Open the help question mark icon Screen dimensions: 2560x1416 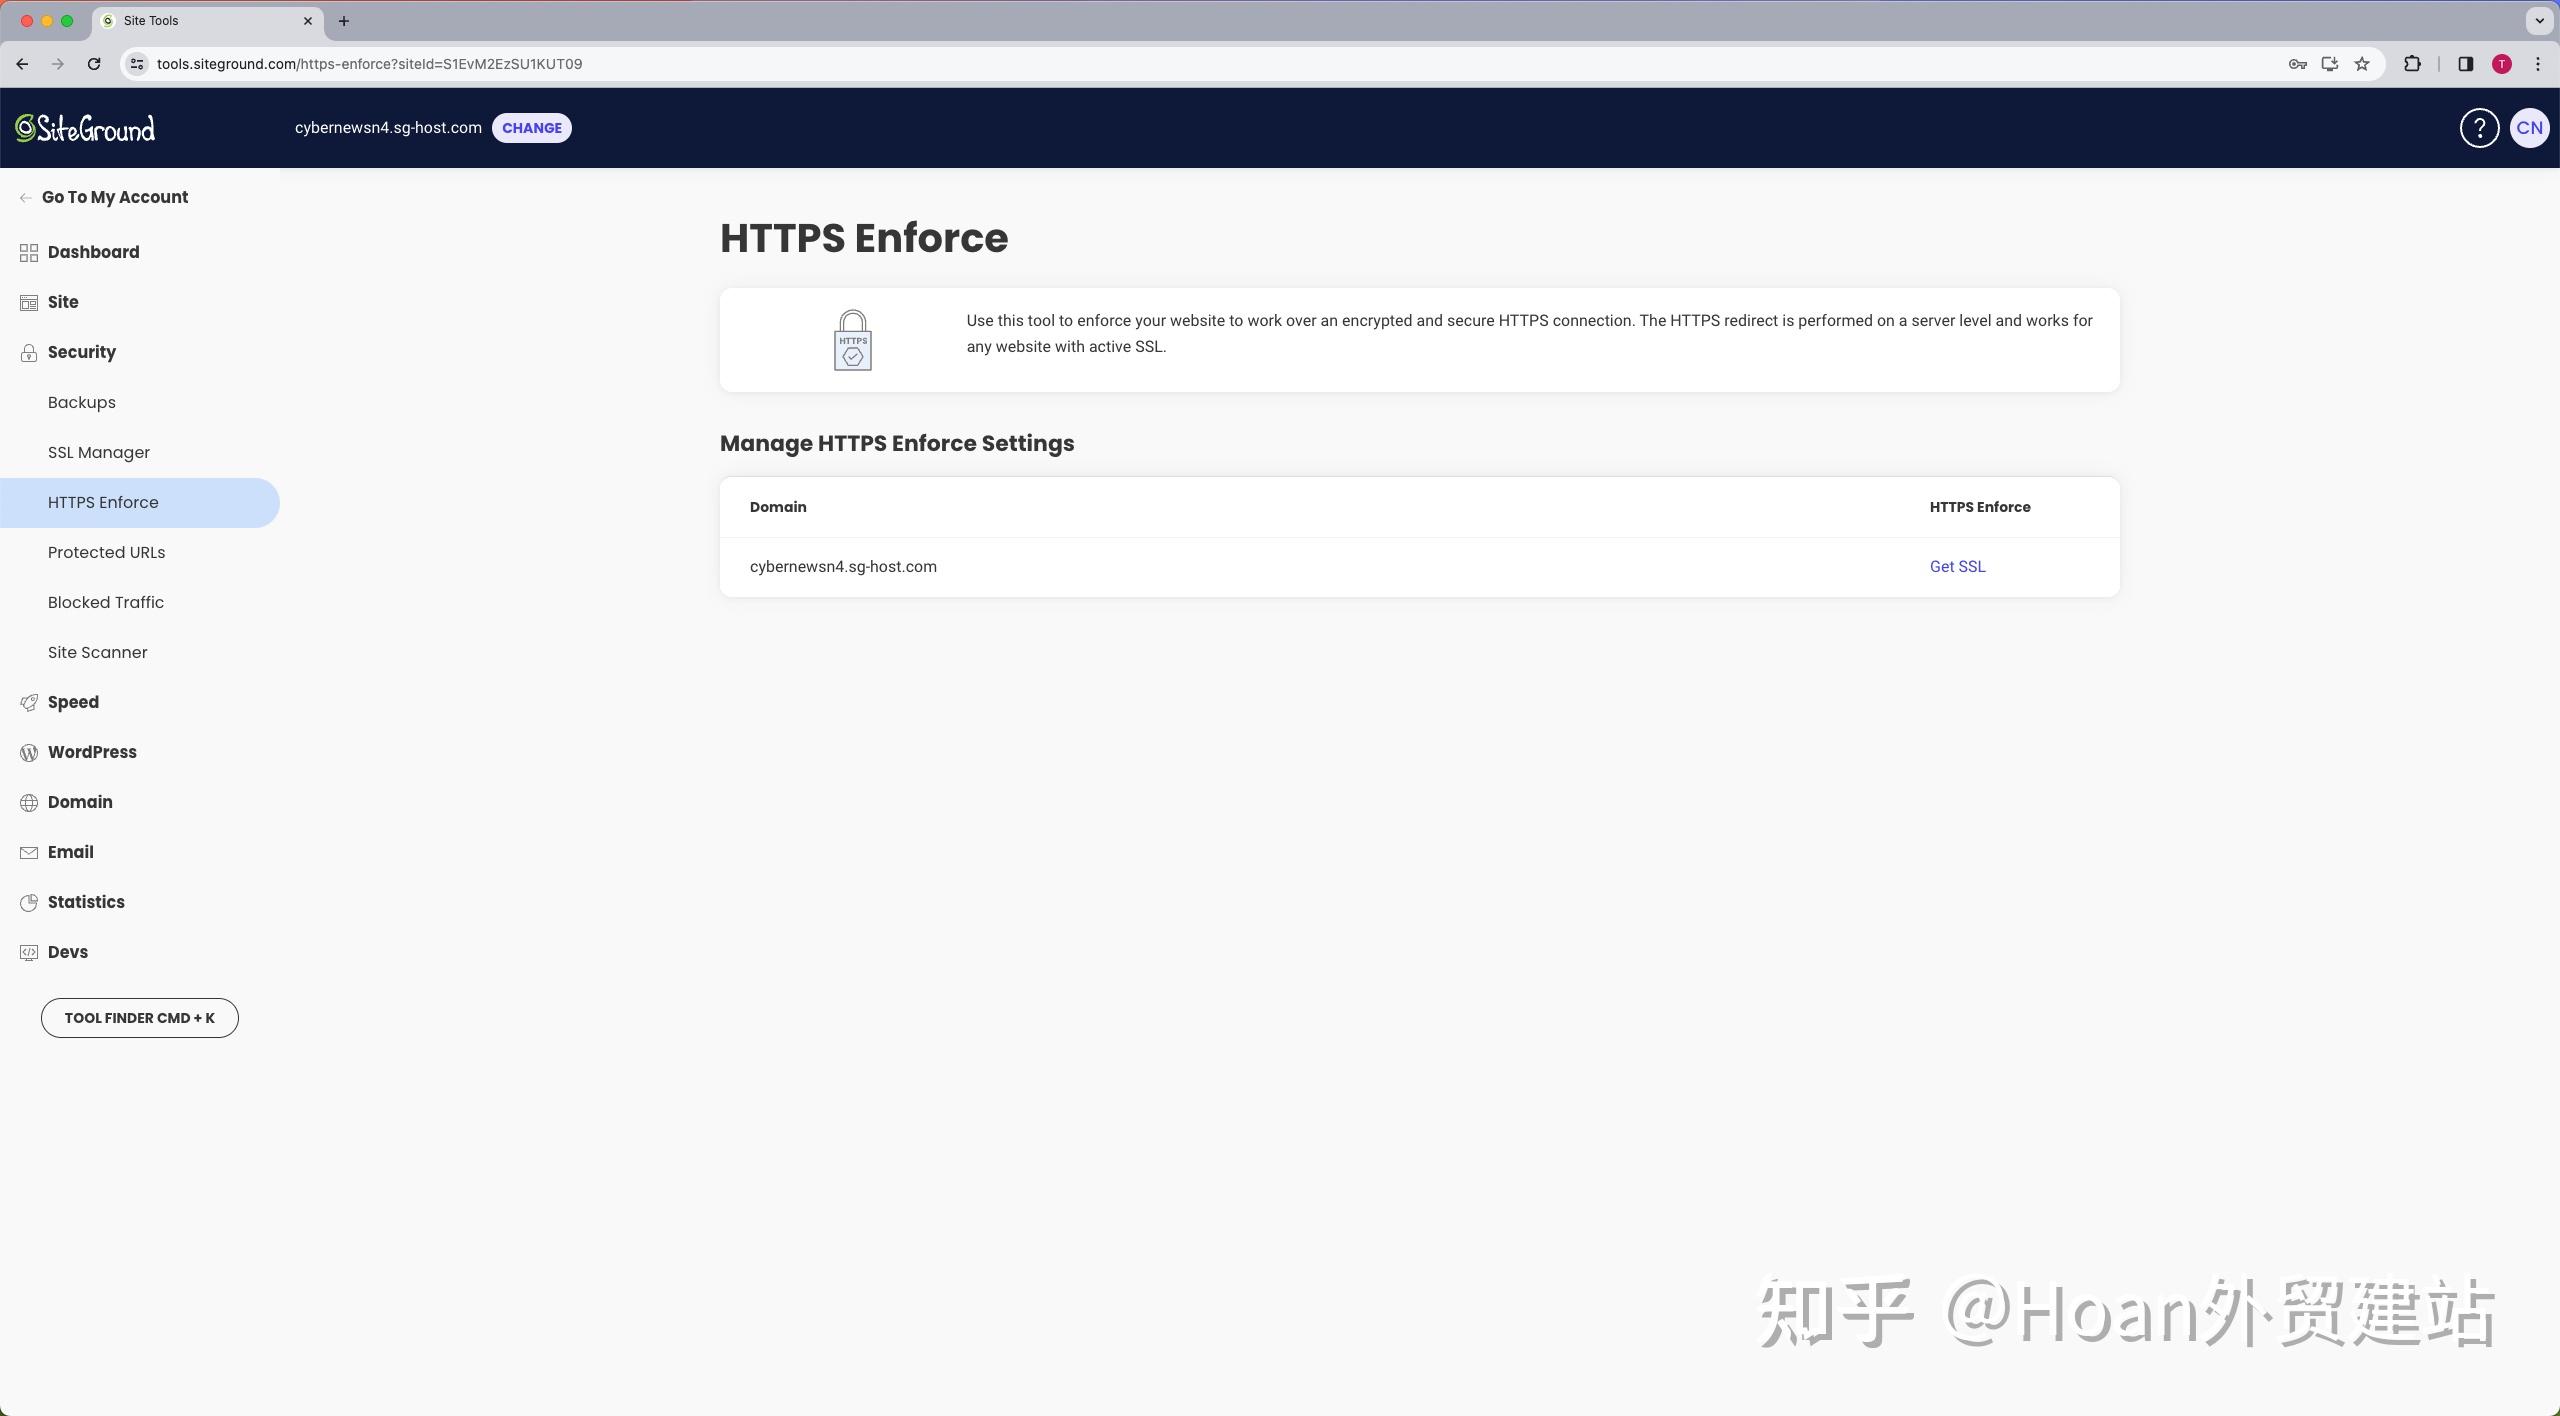click(x=2477, y=127)
